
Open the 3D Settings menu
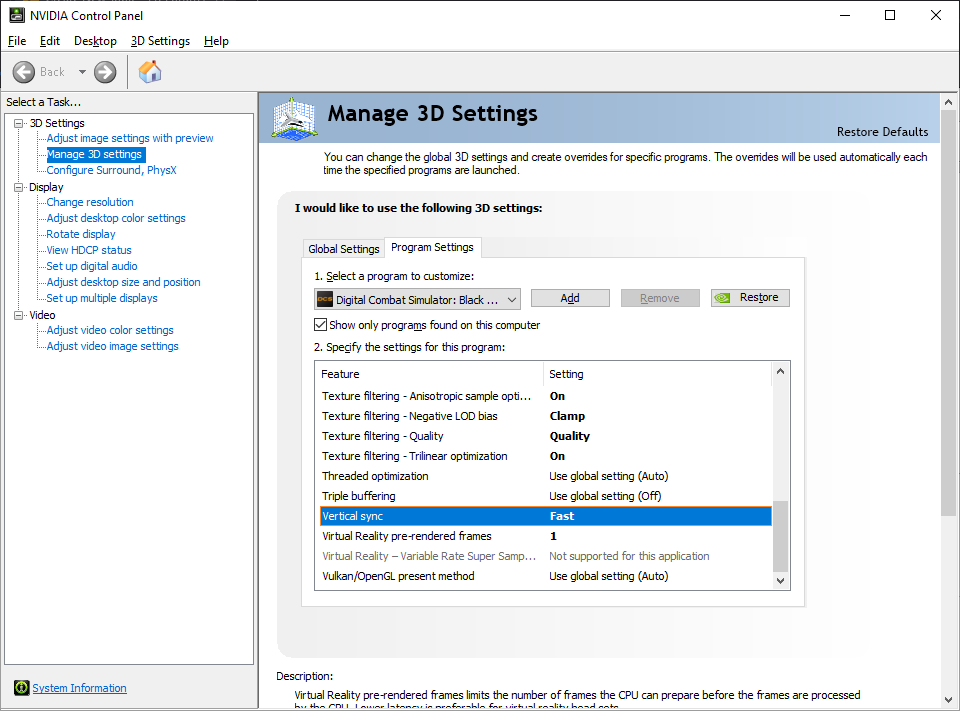(160, 41)
